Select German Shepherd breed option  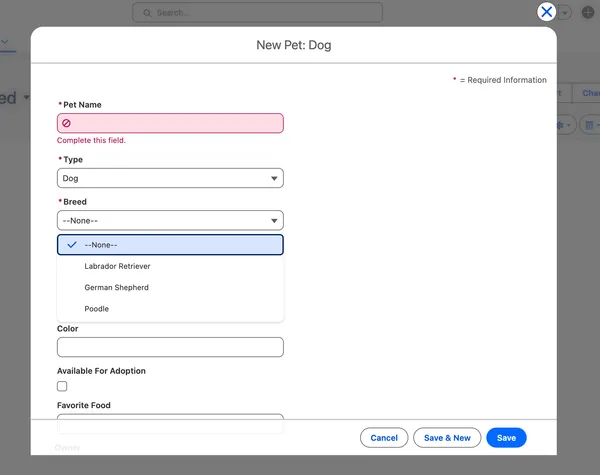(x=116, y=287)
